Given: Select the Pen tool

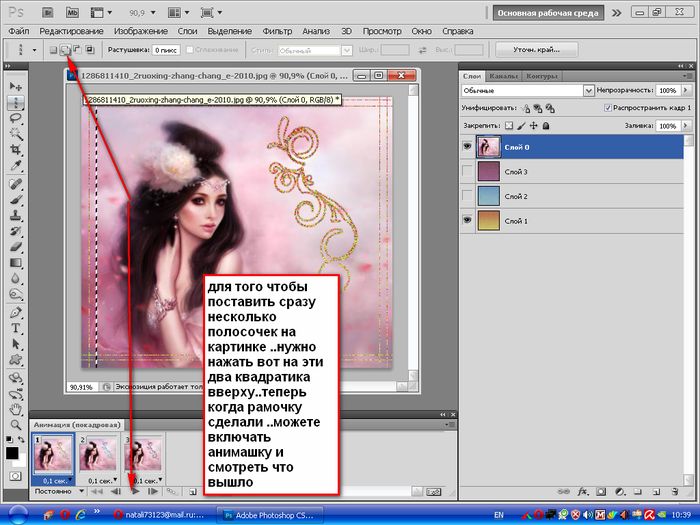Looking at the screenshot, I should click(16, 312).
